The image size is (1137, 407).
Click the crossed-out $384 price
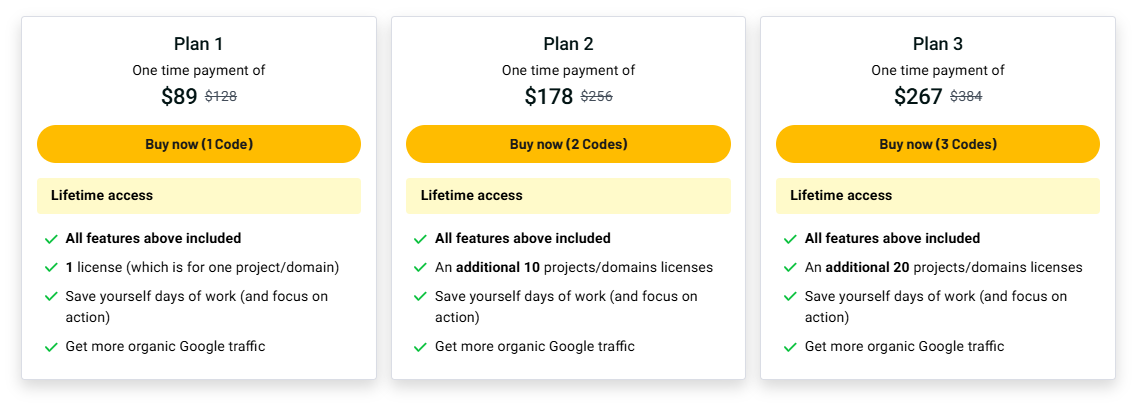(966, 97)
